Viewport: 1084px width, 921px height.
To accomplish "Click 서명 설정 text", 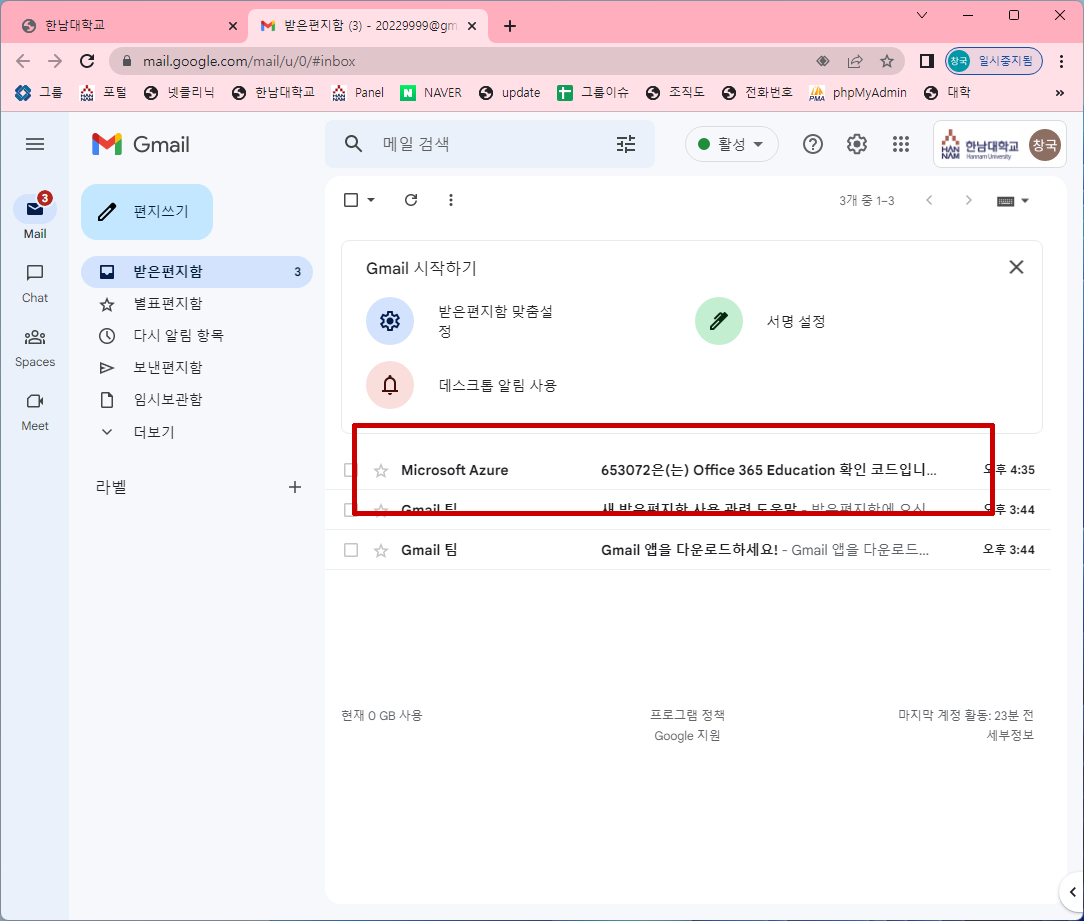I will 796,322.
